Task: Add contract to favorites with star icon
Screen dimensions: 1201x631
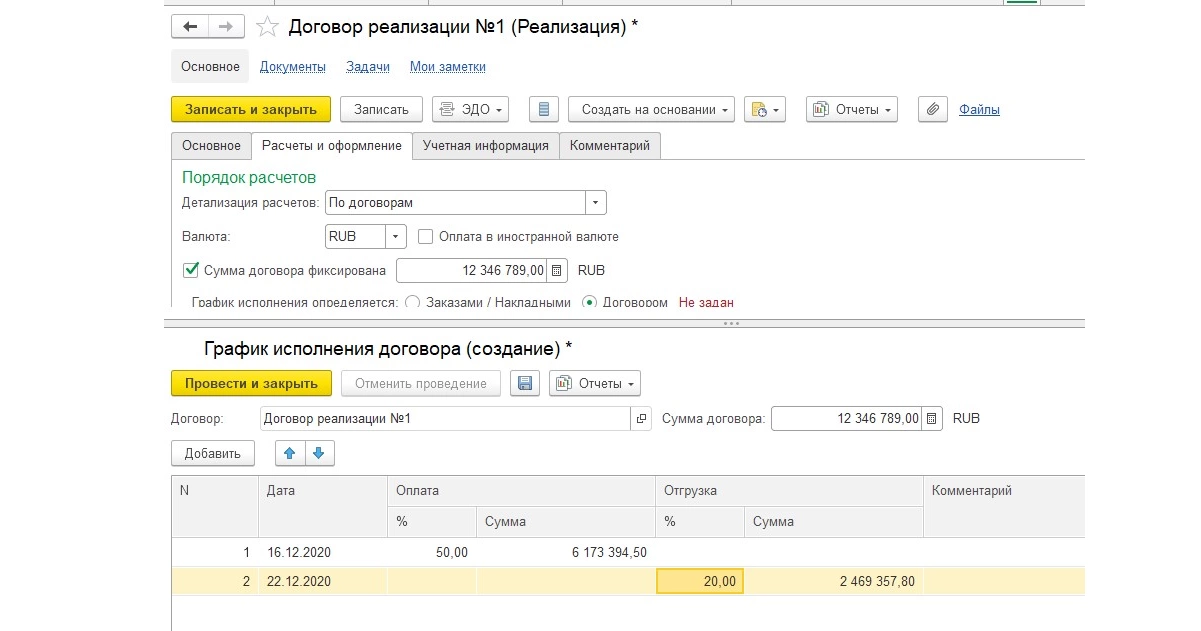Action: click(266, 27)
